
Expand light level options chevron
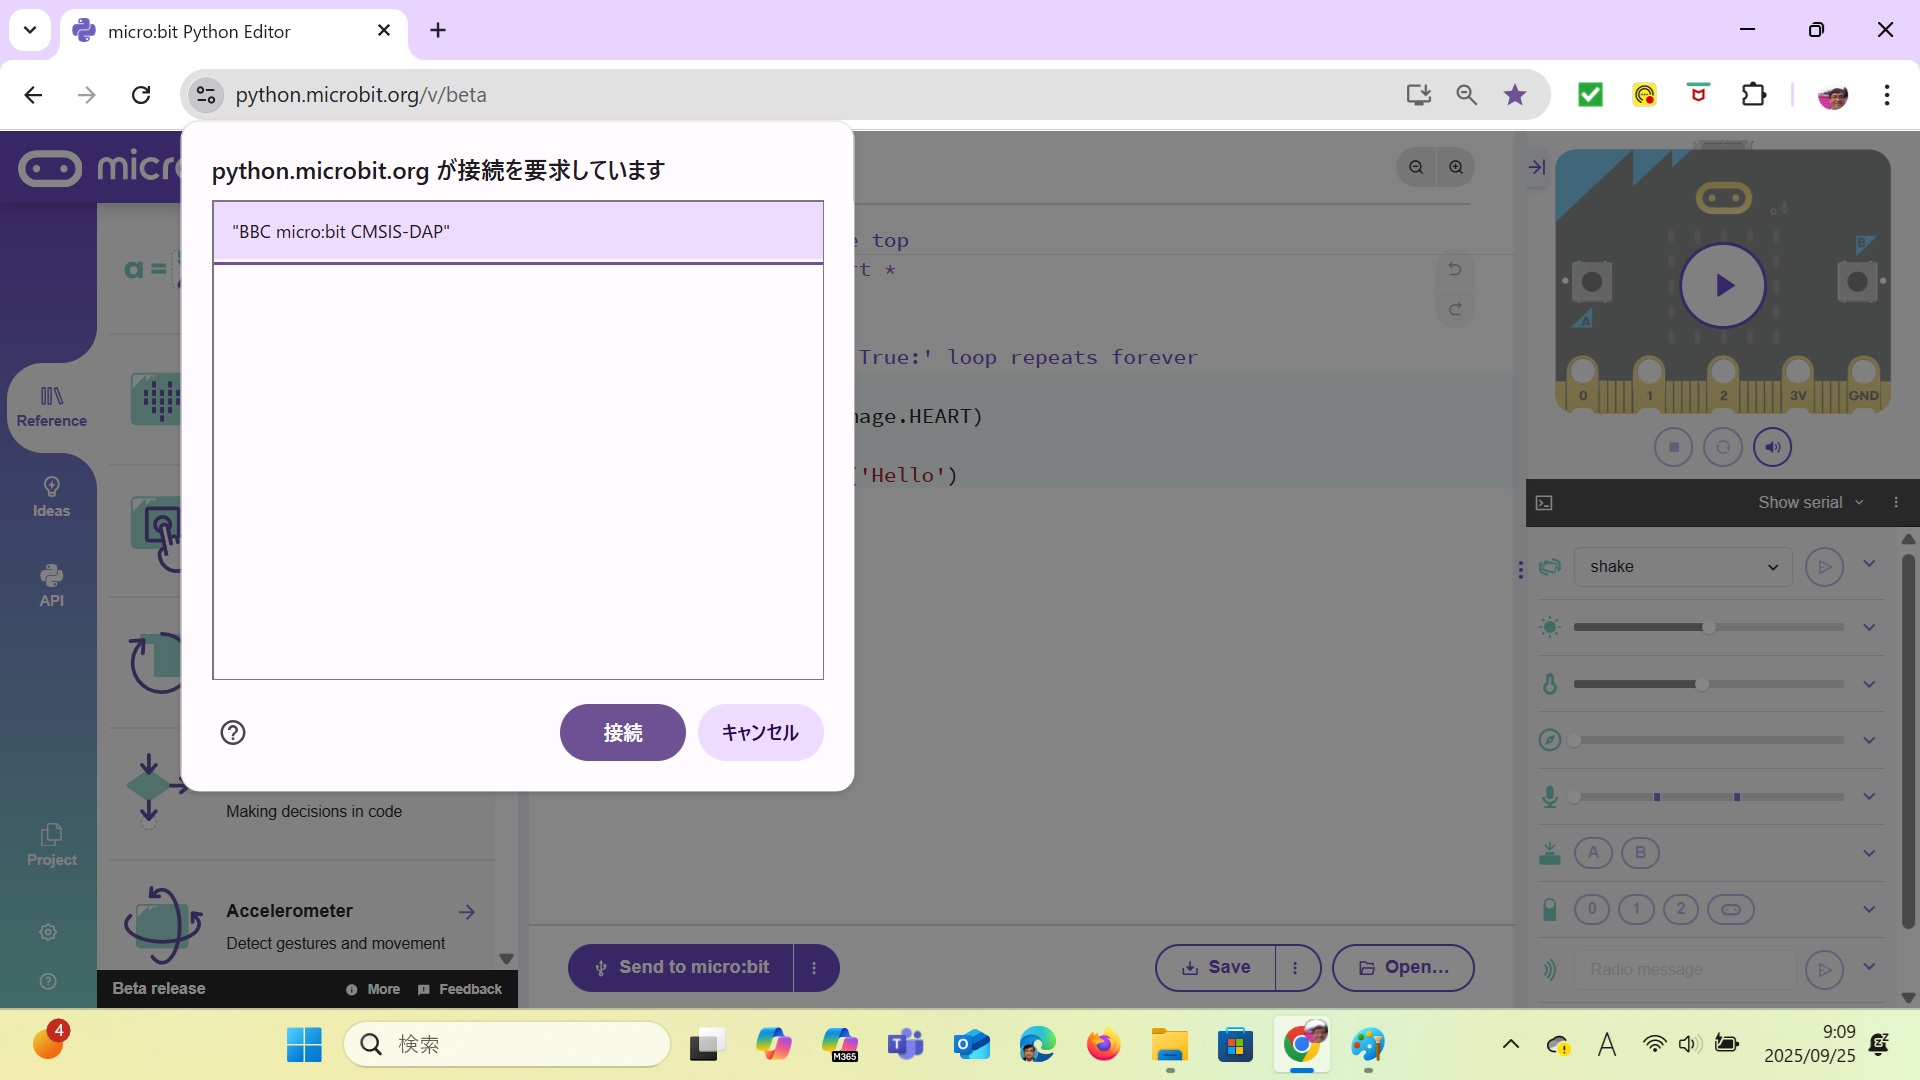point(1869,627)
